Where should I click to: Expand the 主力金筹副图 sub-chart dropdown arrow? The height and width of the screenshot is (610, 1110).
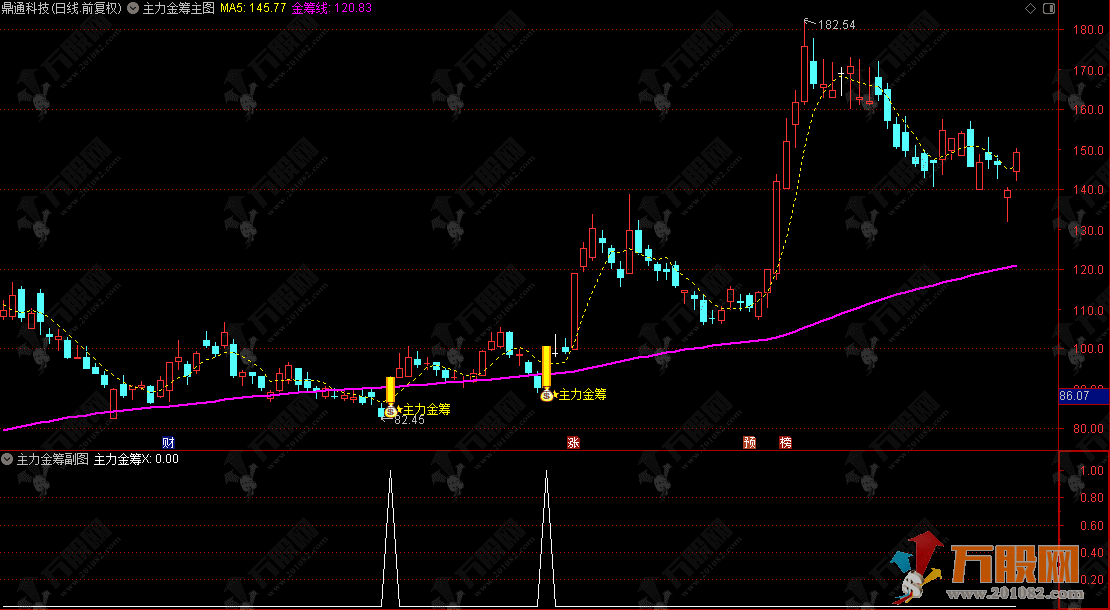(x=8, y=459)
